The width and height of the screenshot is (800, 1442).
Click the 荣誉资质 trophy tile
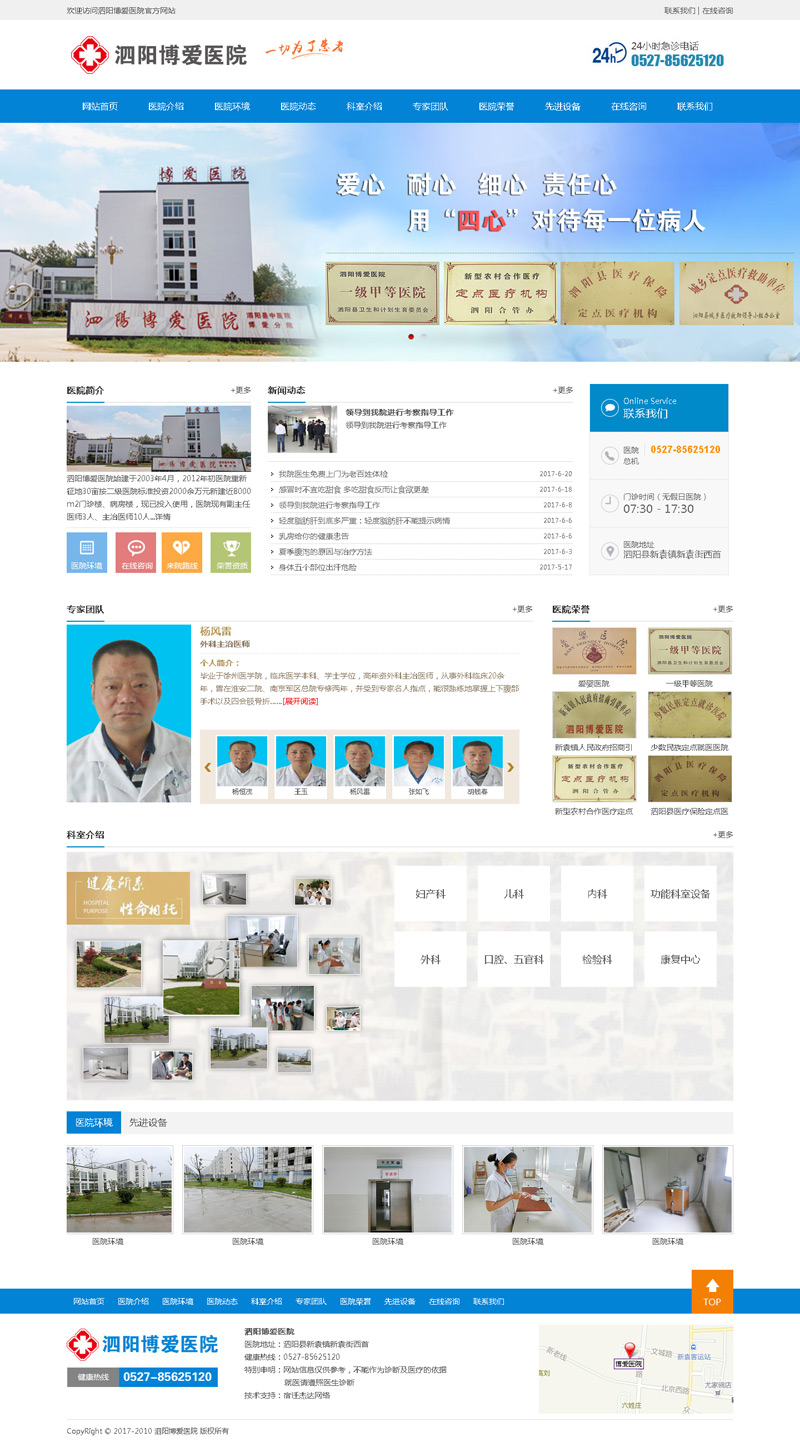pos(231,552)
